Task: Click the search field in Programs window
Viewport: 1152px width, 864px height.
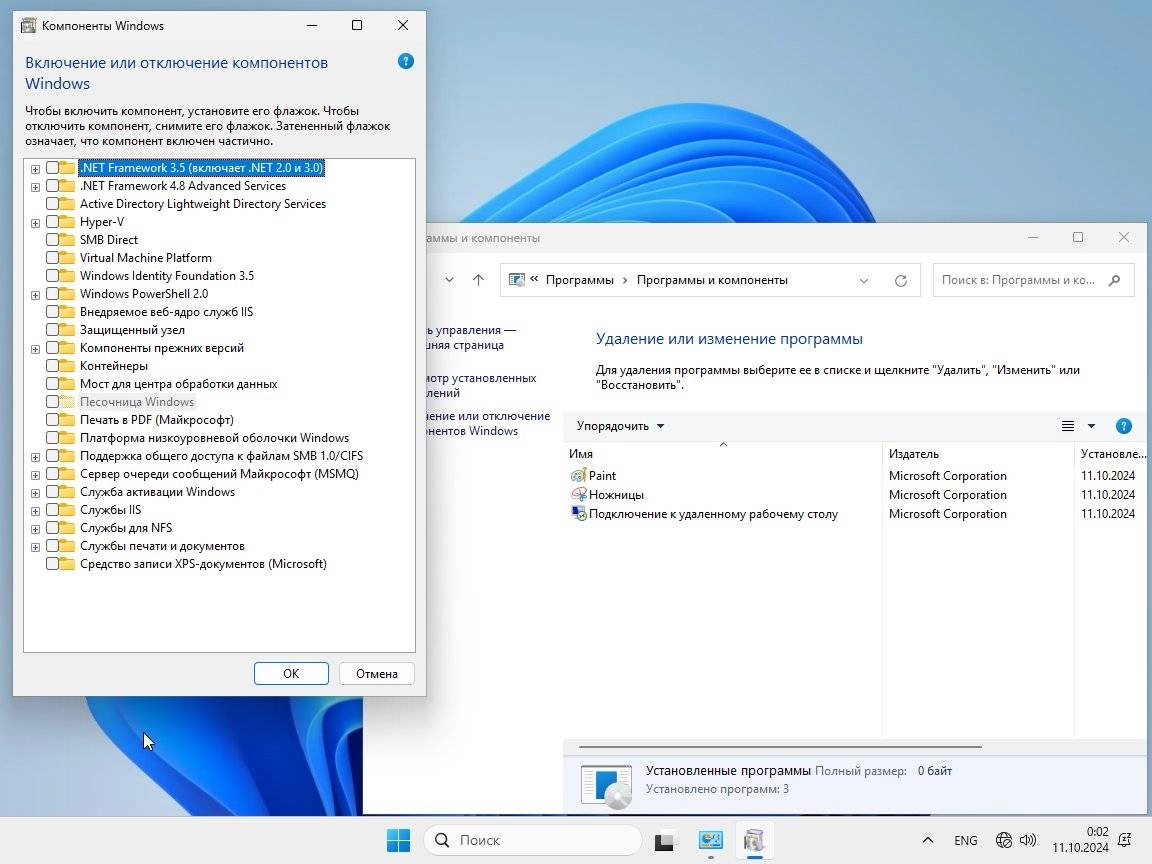Action: point(1034,280)
